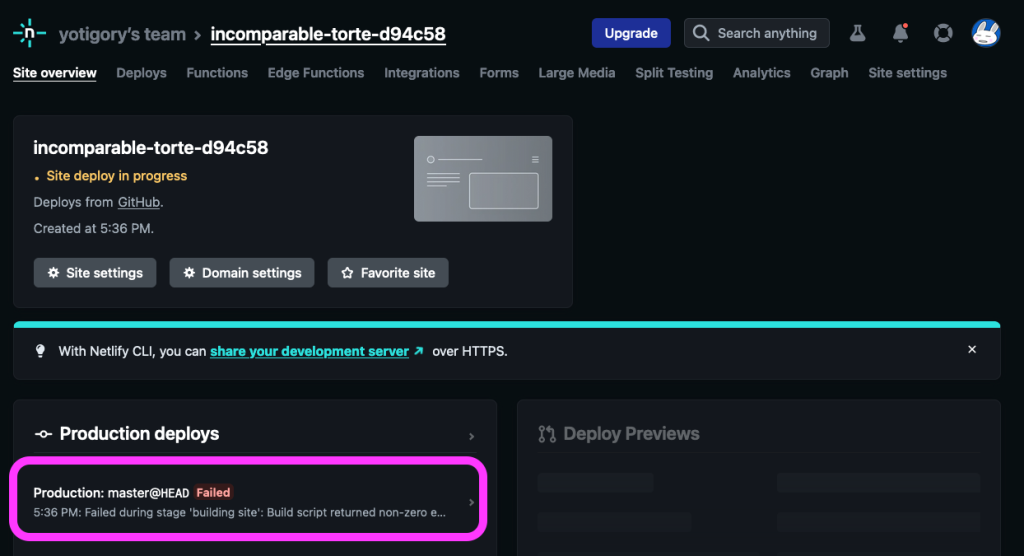Open Domain settings button

click(x=242, y=273)
